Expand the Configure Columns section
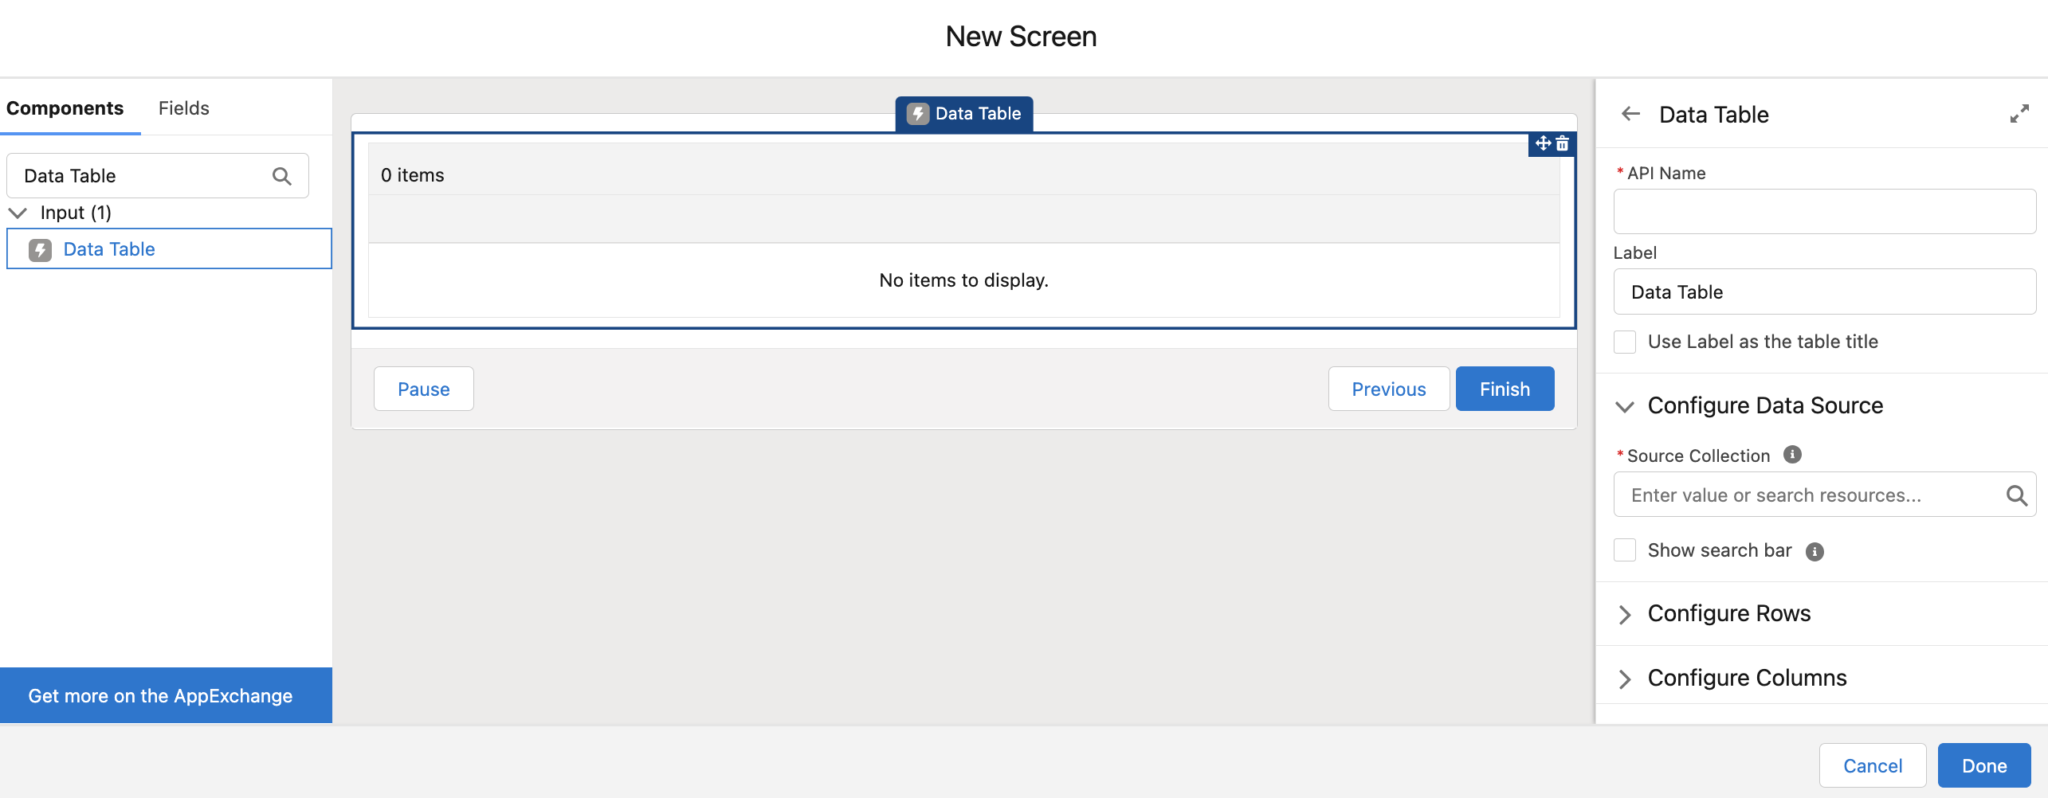2048x798 pixels. coord(1625,678)
